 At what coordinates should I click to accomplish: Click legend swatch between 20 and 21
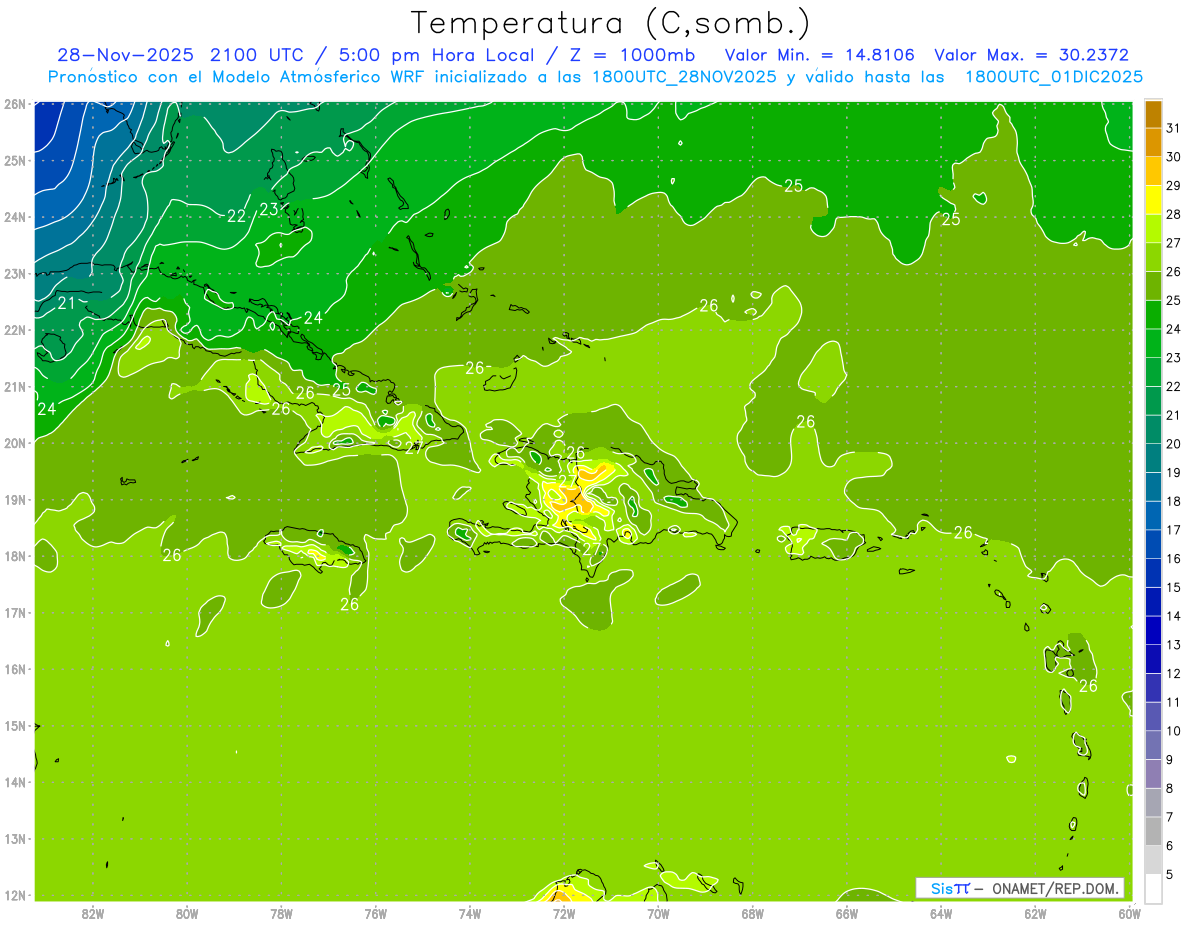[1153, 429]
